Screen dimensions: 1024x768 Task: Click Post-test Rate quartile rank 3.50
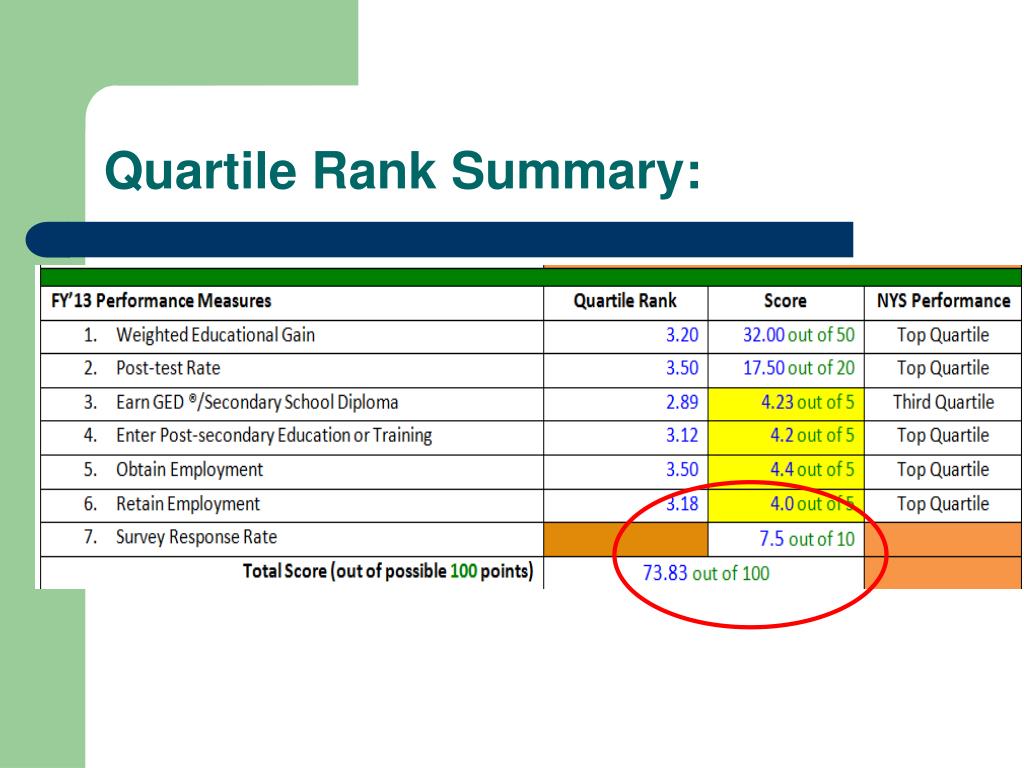click(x=682, y=368)
